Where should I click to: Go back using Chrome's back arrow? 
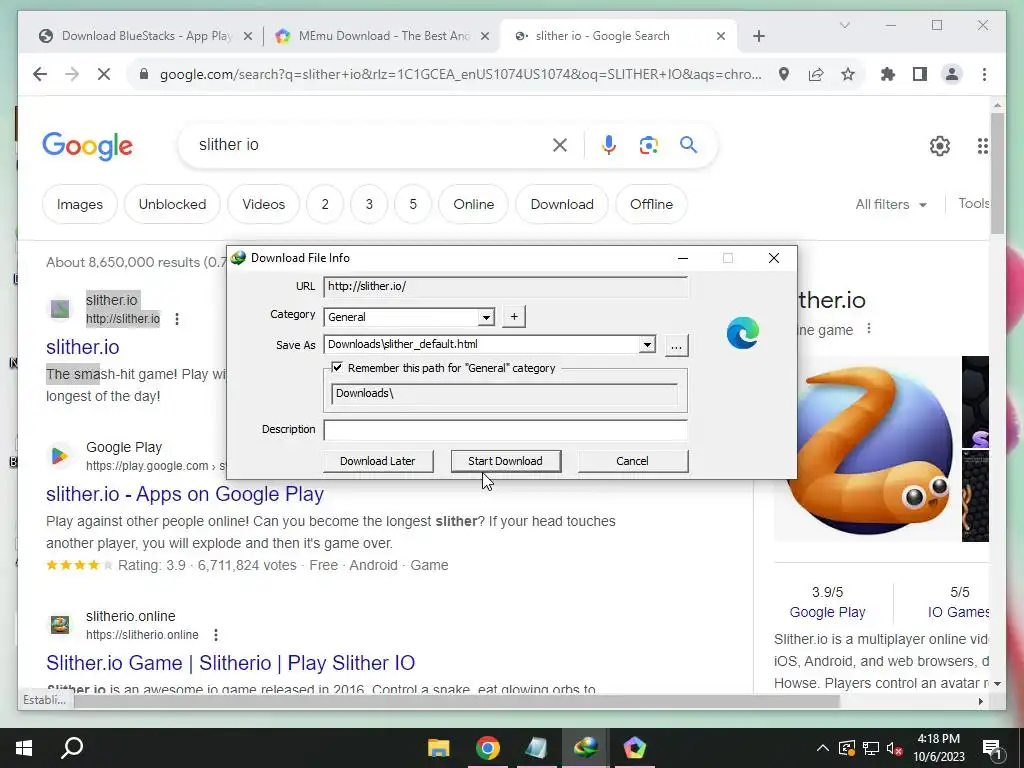(40, 74)
